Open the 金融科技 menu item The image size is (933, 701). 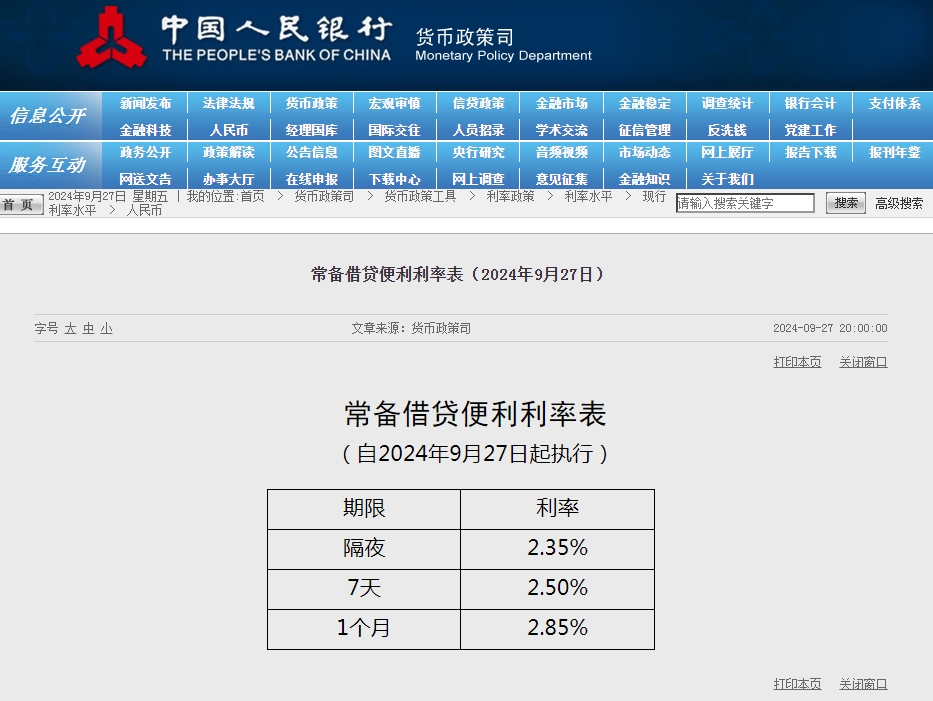pos(145,130)
